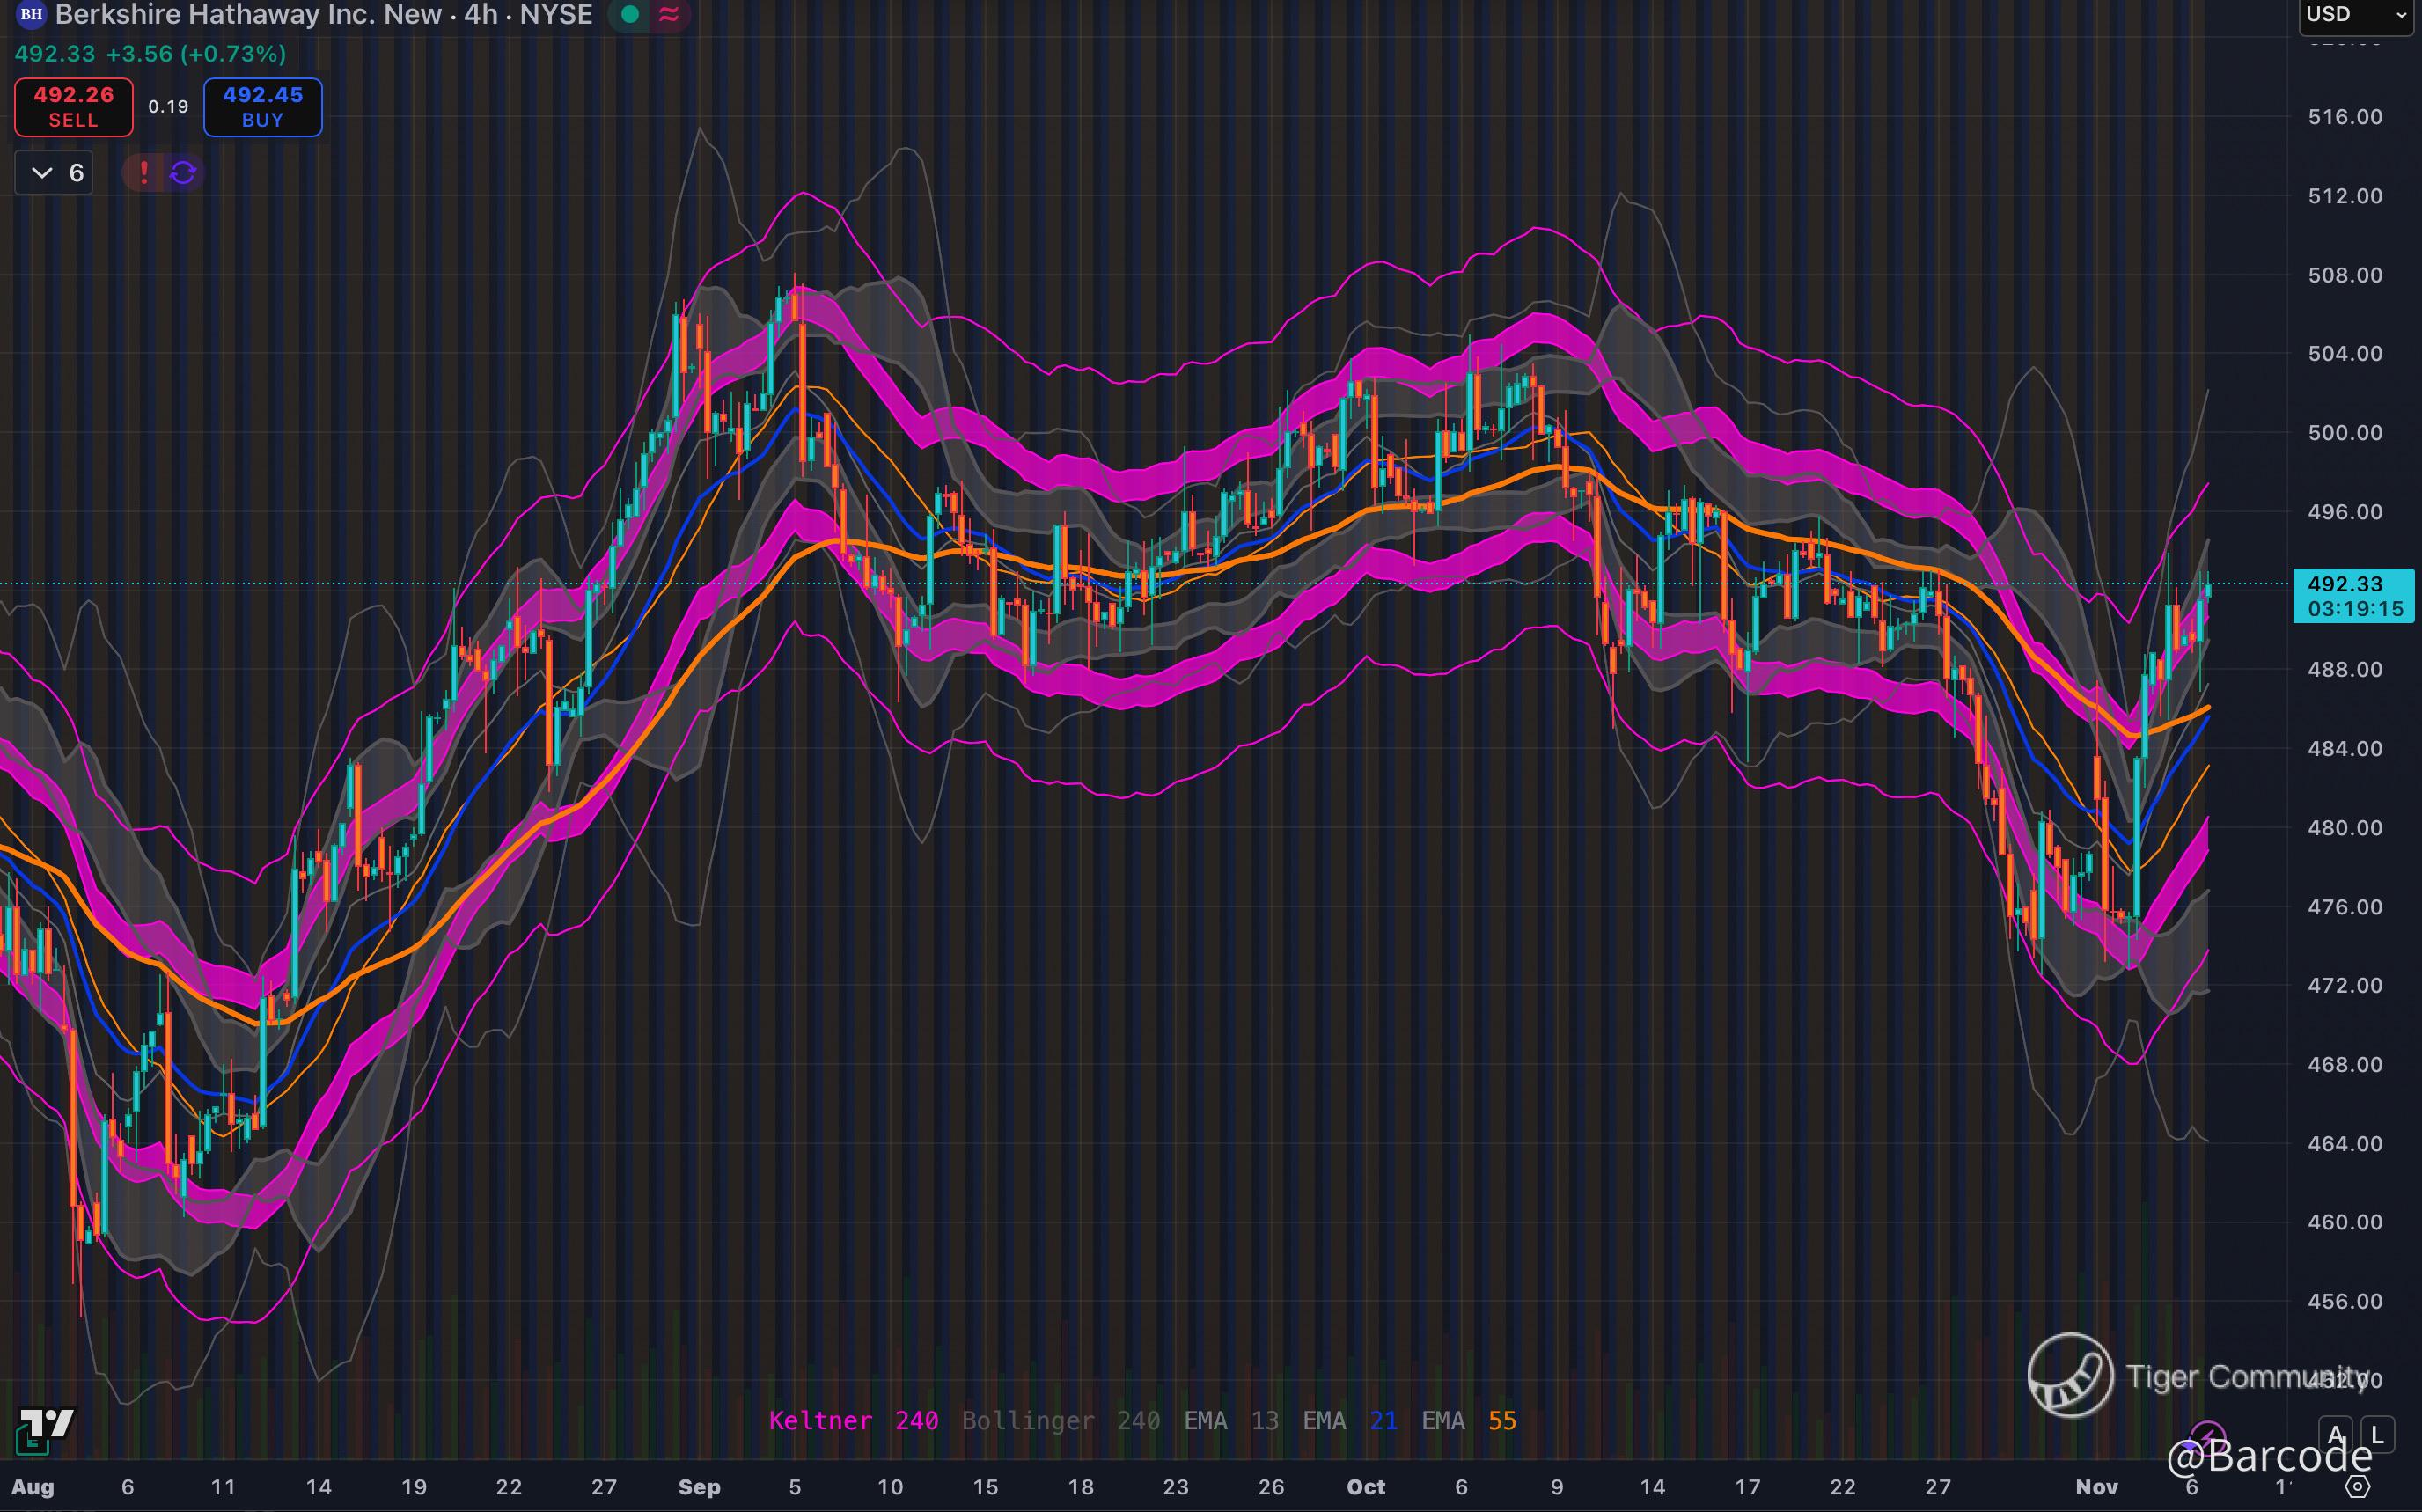Toggle log scale with the L button
The height and width of the screenshot is (1512, 2422).
click(x=2377, y=1435)
